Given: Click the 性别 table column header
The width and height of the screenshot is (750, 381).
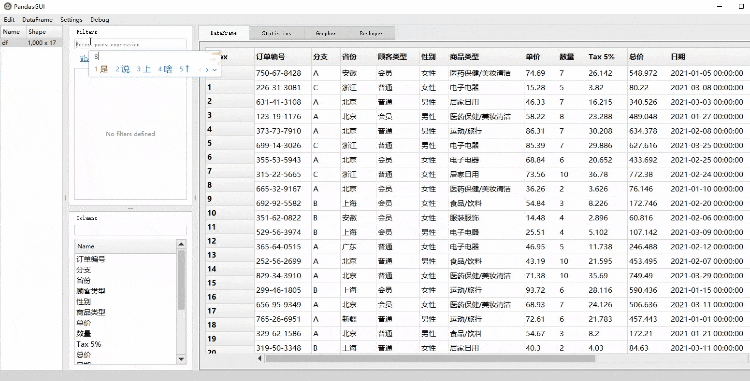Looking at the screenshot, I should (x=433, y=56).
